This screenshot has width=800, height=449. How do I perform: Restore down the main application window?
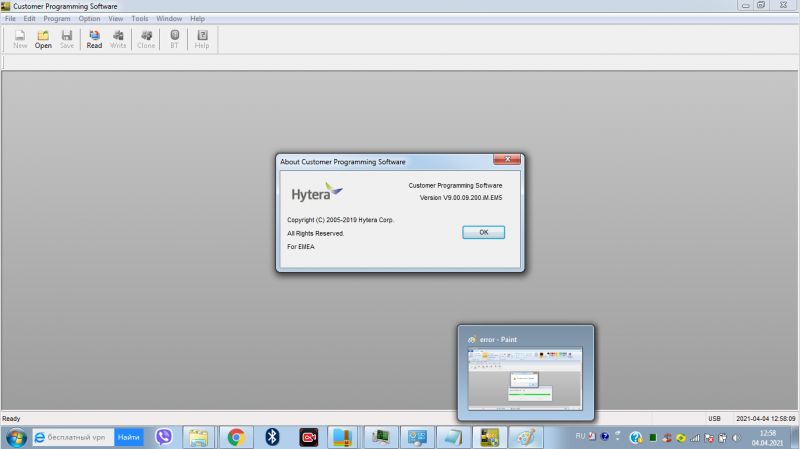click(x=761, y=5)
